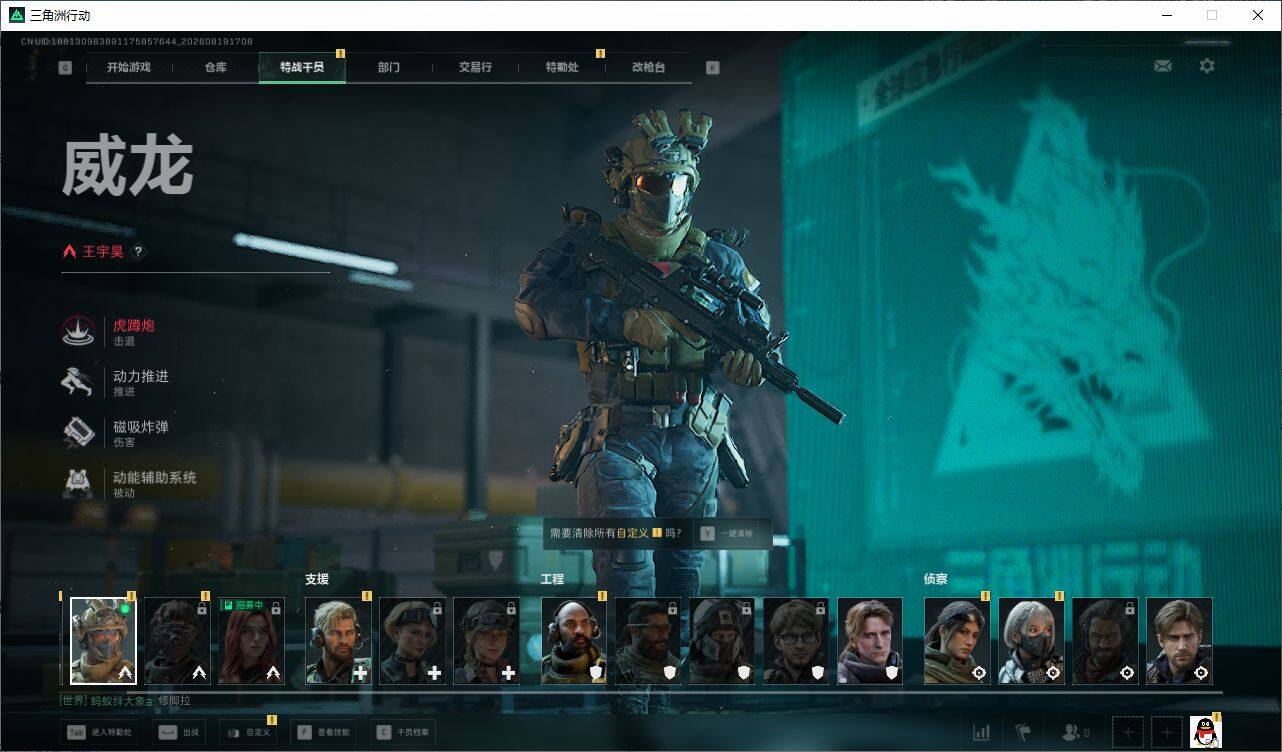Select the locked bearded Recon operator portrait
1282x752 pixels.
click(1105, 641)
